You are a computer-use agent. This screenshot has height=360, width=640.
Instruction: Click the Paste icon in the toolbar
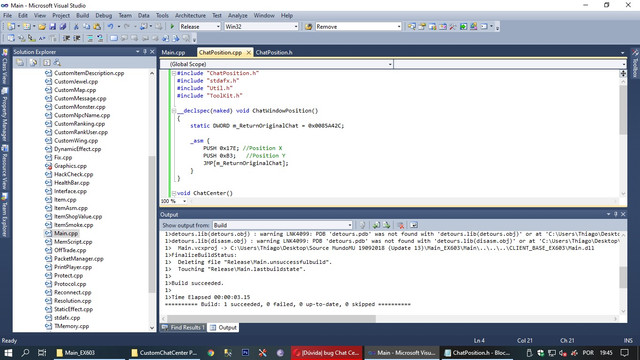(x=97, y=27)
